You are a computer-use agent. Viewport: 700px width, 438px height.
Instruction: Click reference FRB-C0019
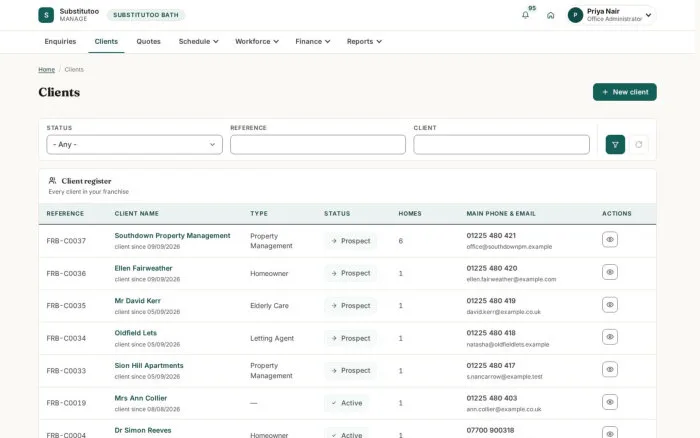point(66,403)
